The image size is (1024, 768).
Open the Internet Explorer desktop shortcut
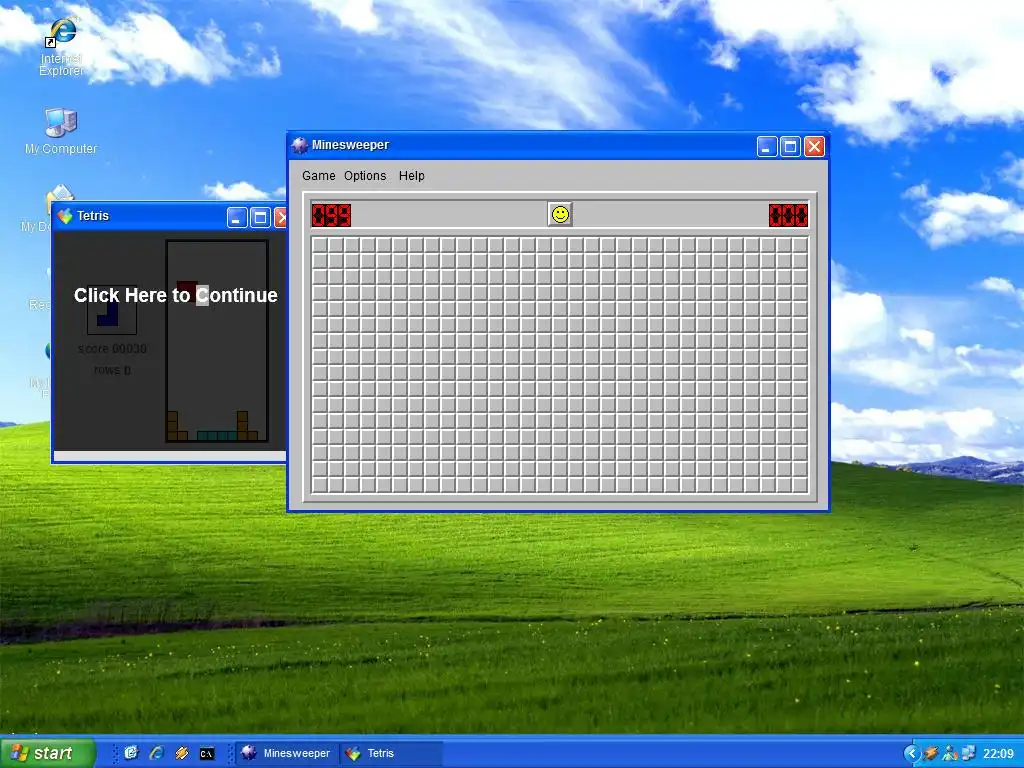pyautogui.click(x=62, y=47)
